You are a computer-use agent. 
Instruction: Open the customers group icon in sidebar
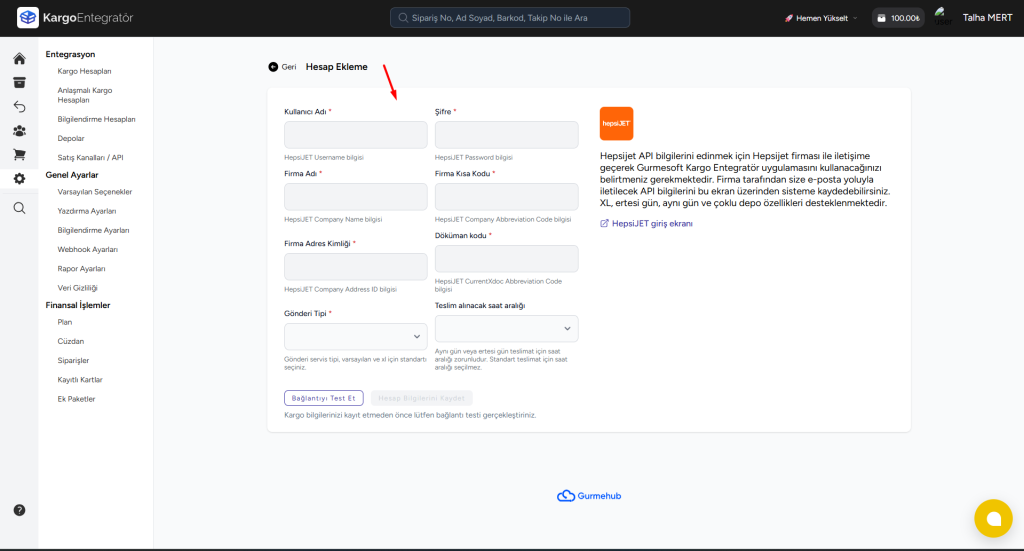coord(19,131)
